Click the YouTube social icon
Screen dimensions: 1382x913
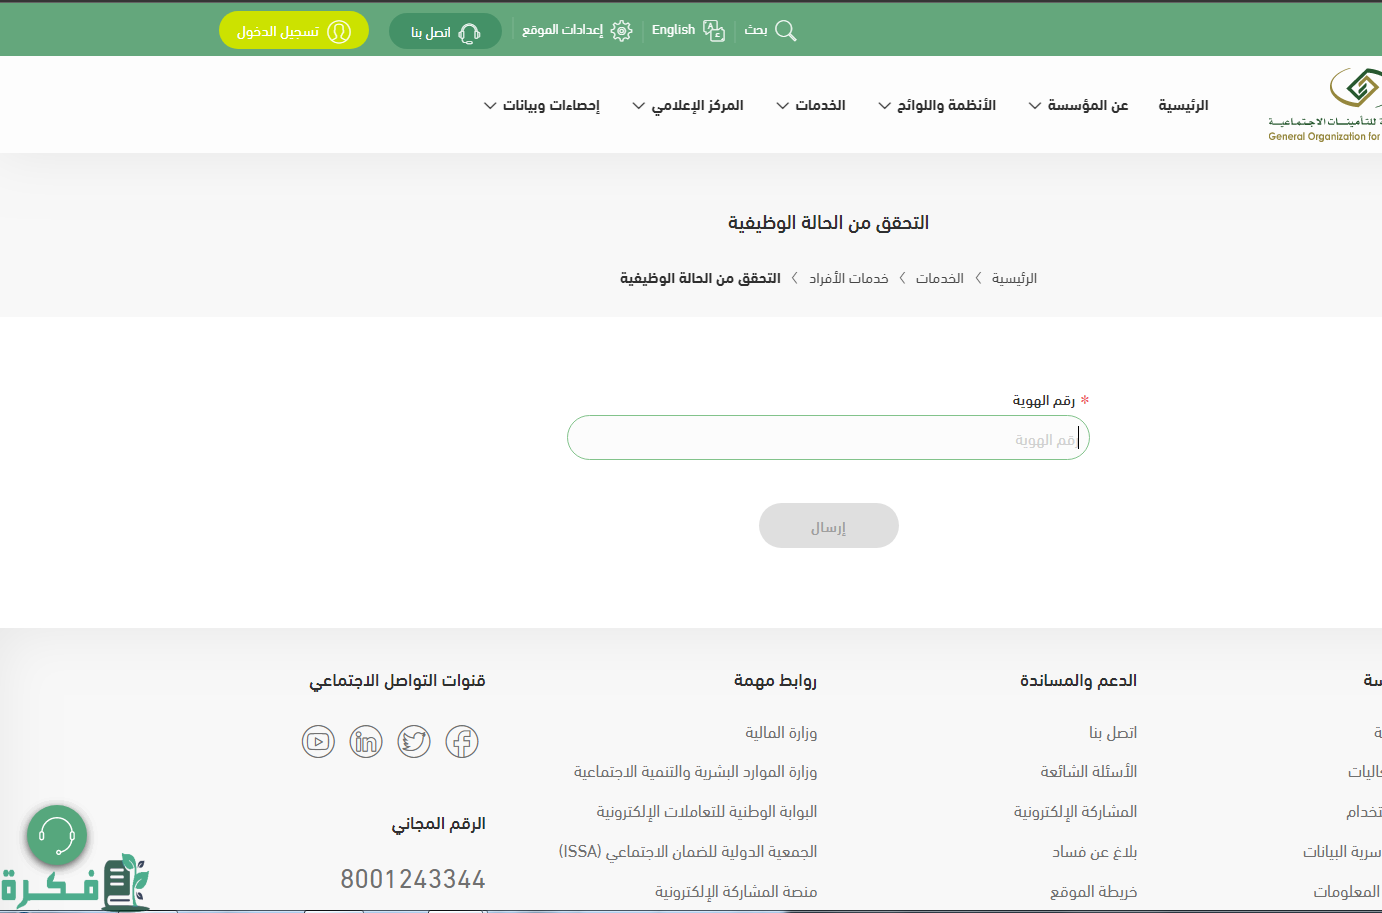pos(318,742)
